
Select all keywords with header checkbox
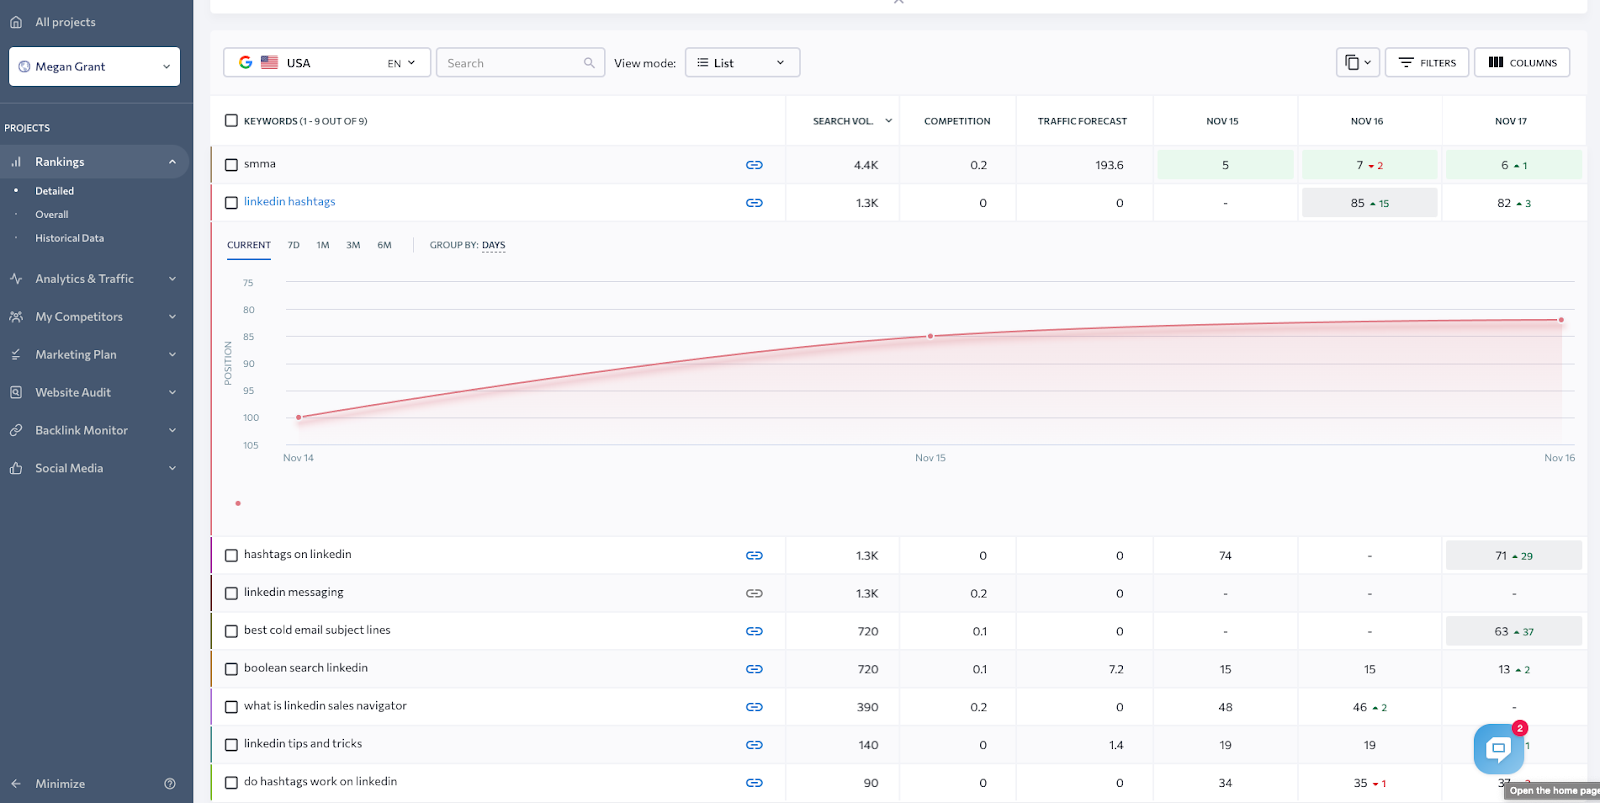231,121
